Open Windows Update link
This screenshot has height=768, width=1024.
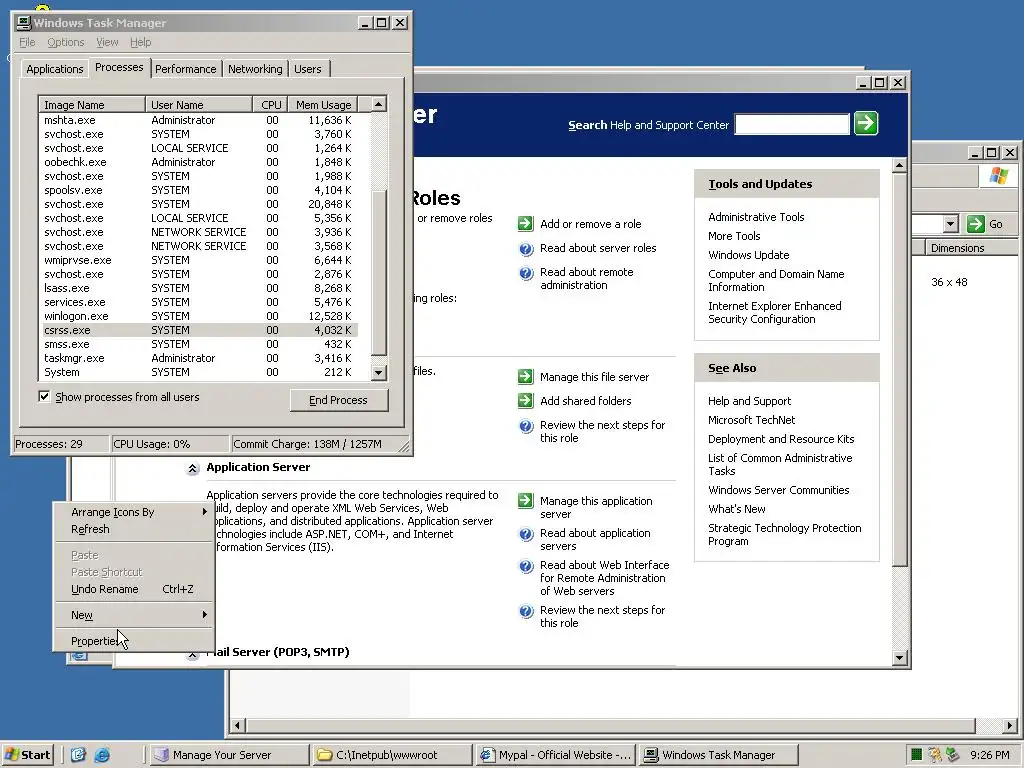748,255
